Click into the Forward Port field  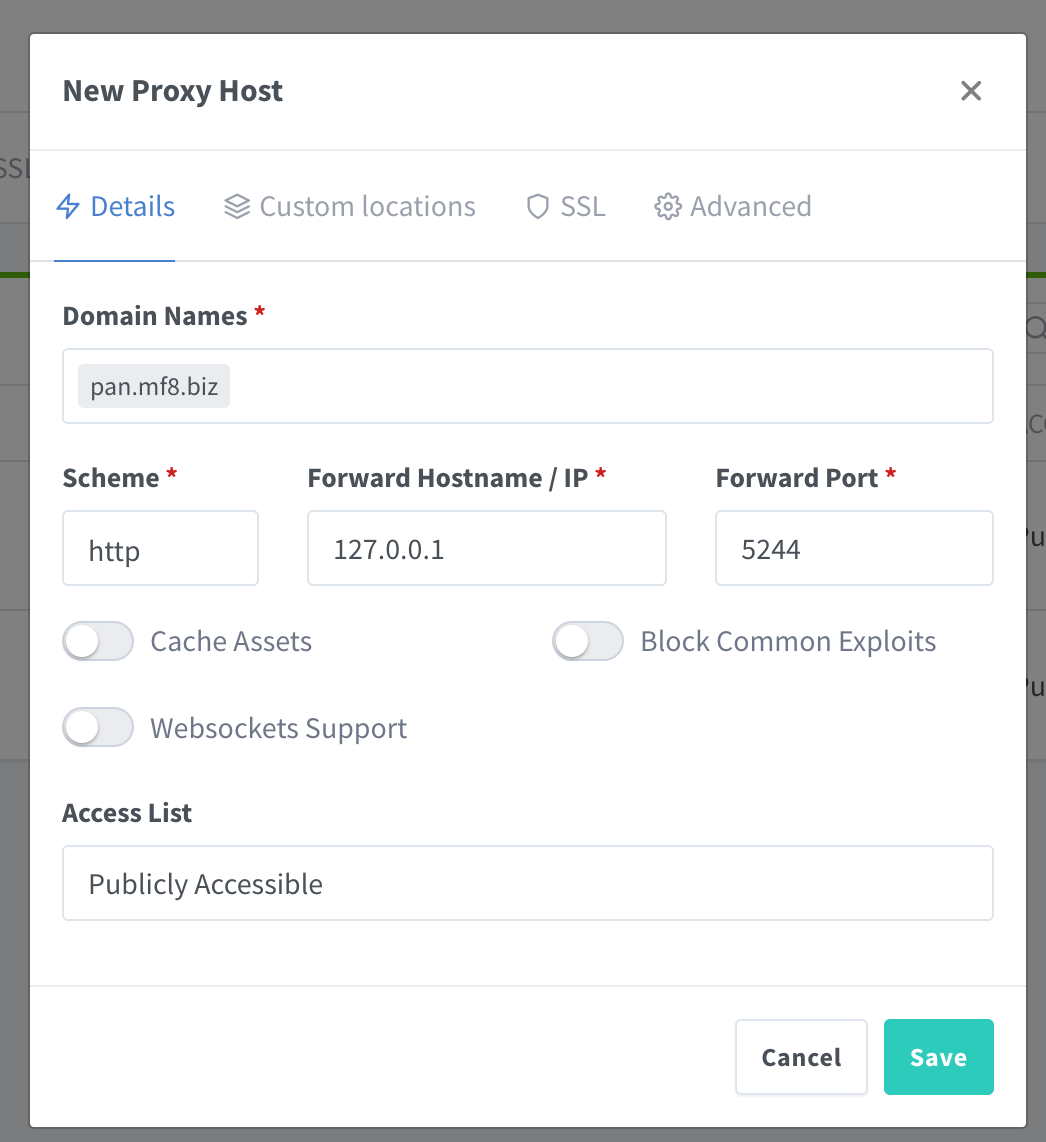[x=853, y=549]
